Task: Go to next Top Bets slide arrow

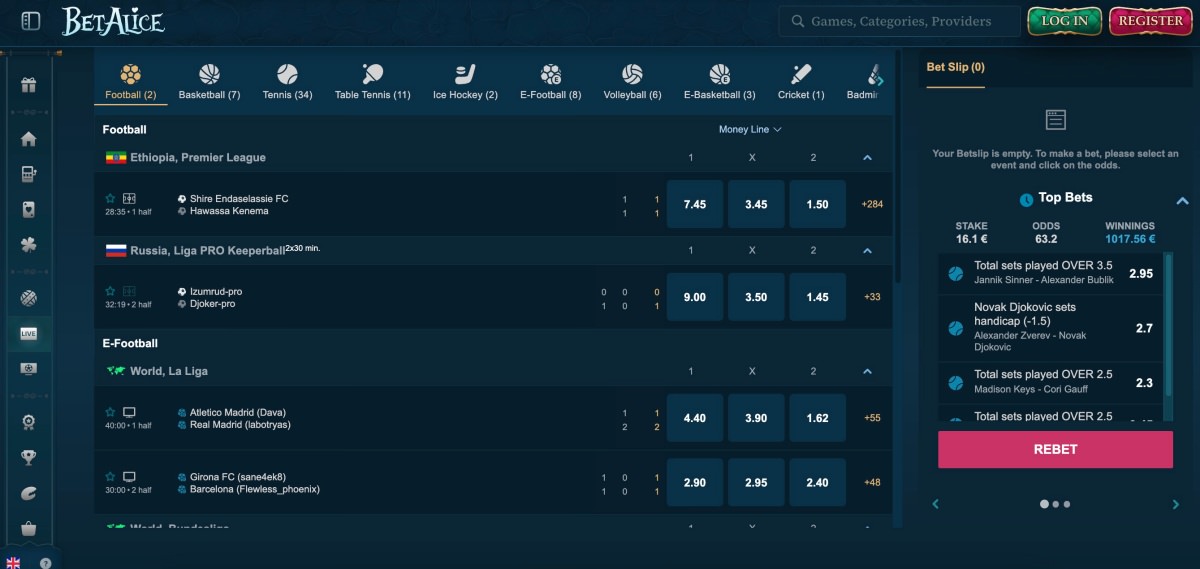Action: click(1176, 505)
